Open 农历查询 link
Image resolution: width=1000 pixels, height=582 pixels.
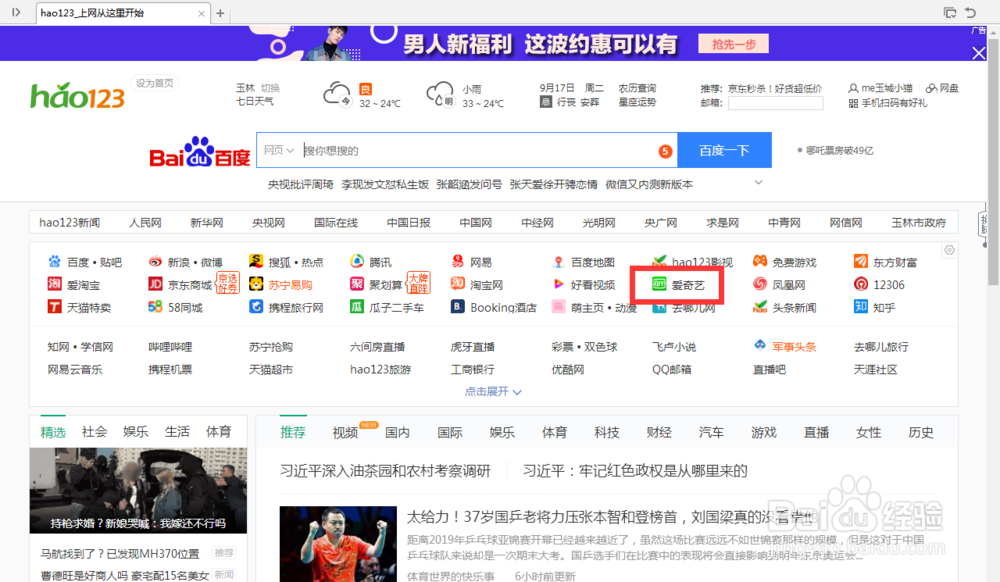(x=637, y=88)
